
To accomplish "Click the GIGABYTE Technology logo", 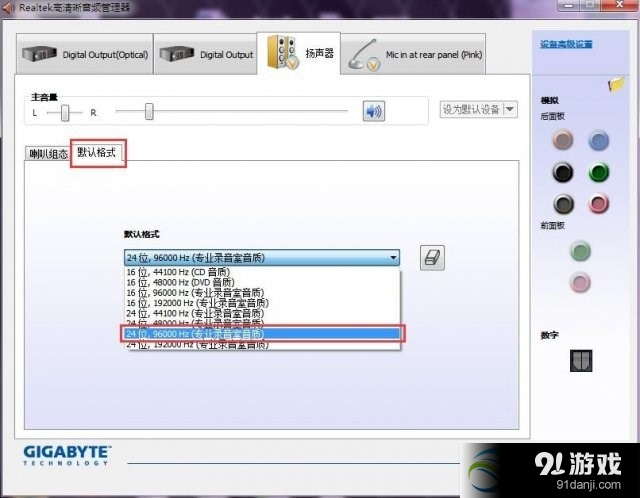I will (67, 456).
